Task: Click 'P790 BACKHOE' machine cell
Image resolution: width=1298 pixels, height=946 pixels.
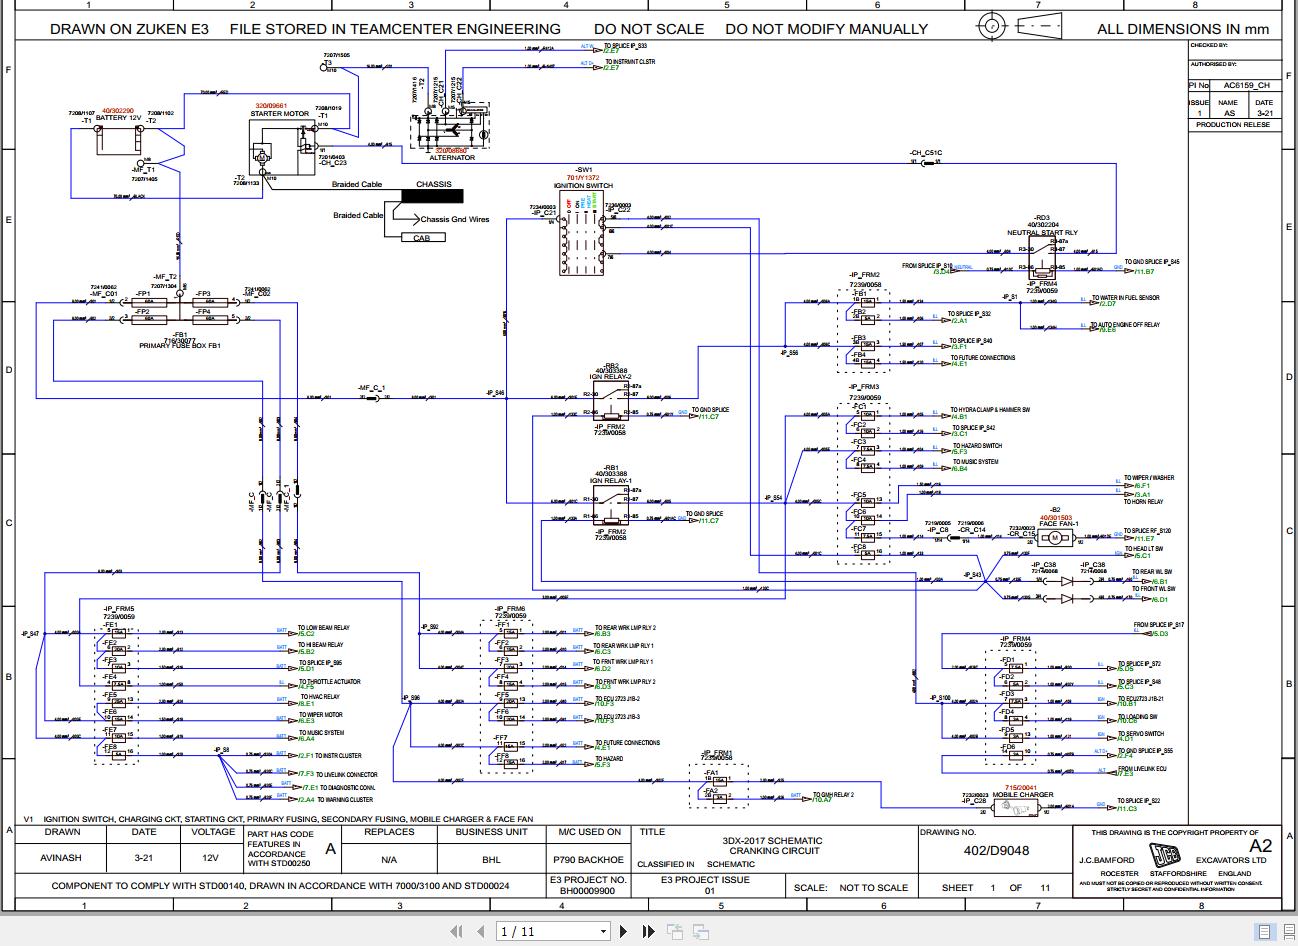Action: 587,859
